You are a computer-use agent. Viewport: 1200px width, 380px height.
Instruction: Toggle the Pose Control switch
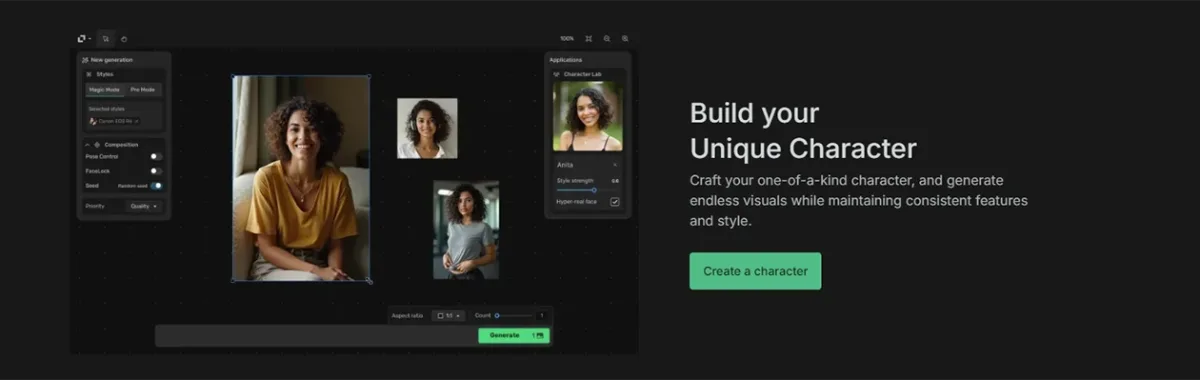[156, 157]
